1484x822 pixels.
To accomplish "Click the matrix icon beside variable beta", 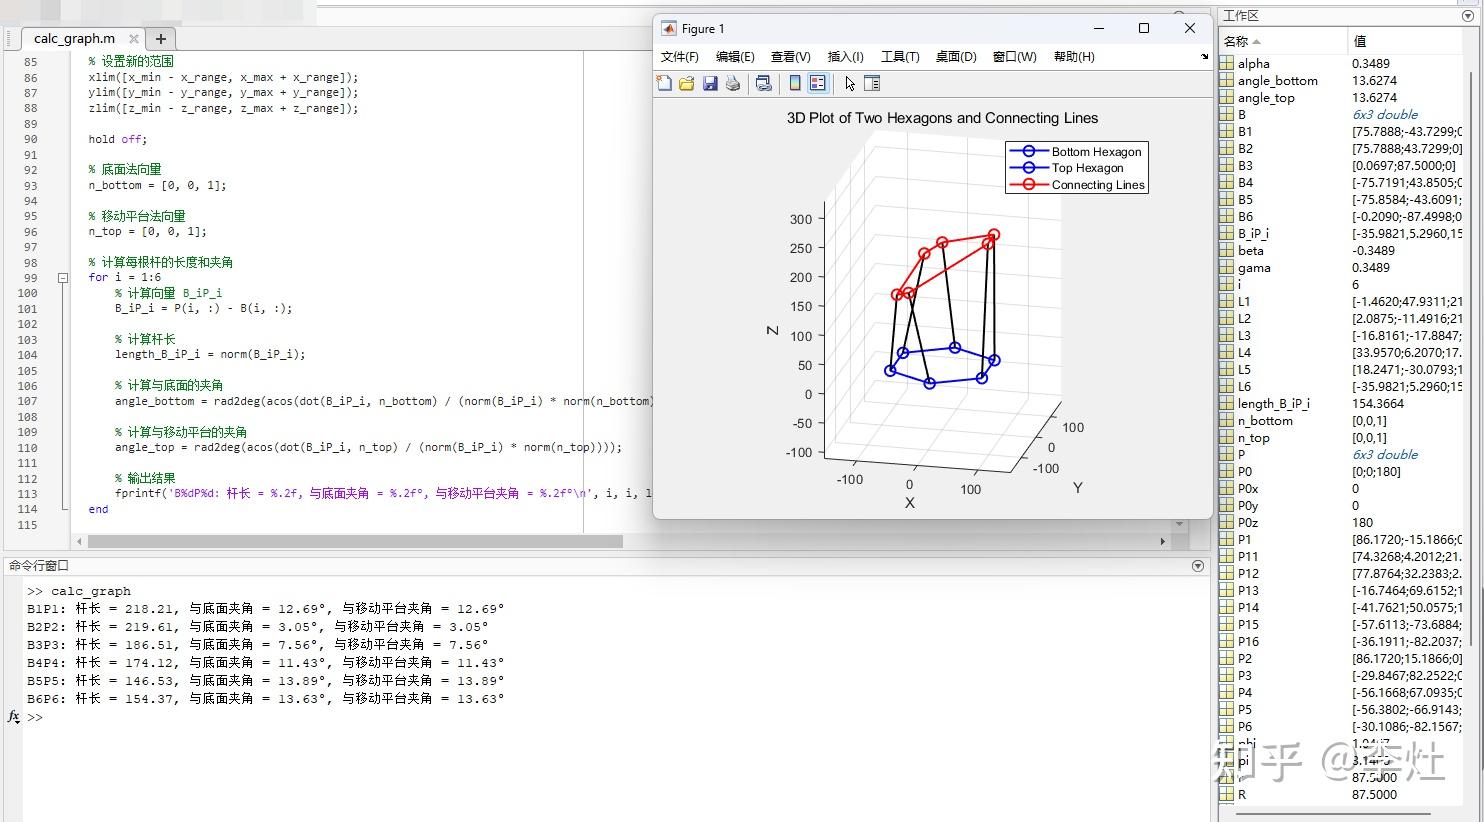I will click(1227, 251).
